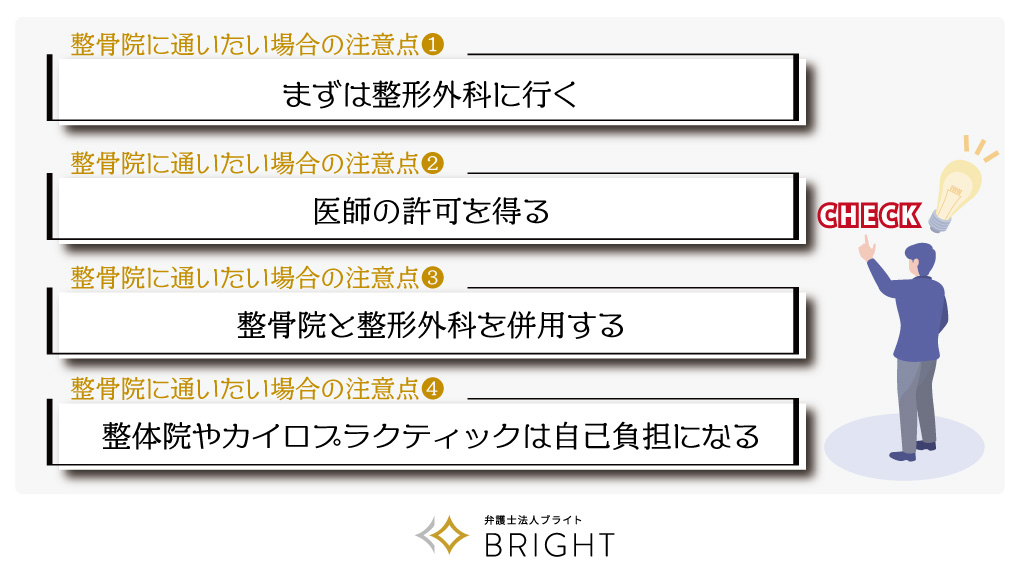Click the first 整骨院に通いたい場合の注意点 heading
Screen dimensions: 1024x576
[245, 45]
